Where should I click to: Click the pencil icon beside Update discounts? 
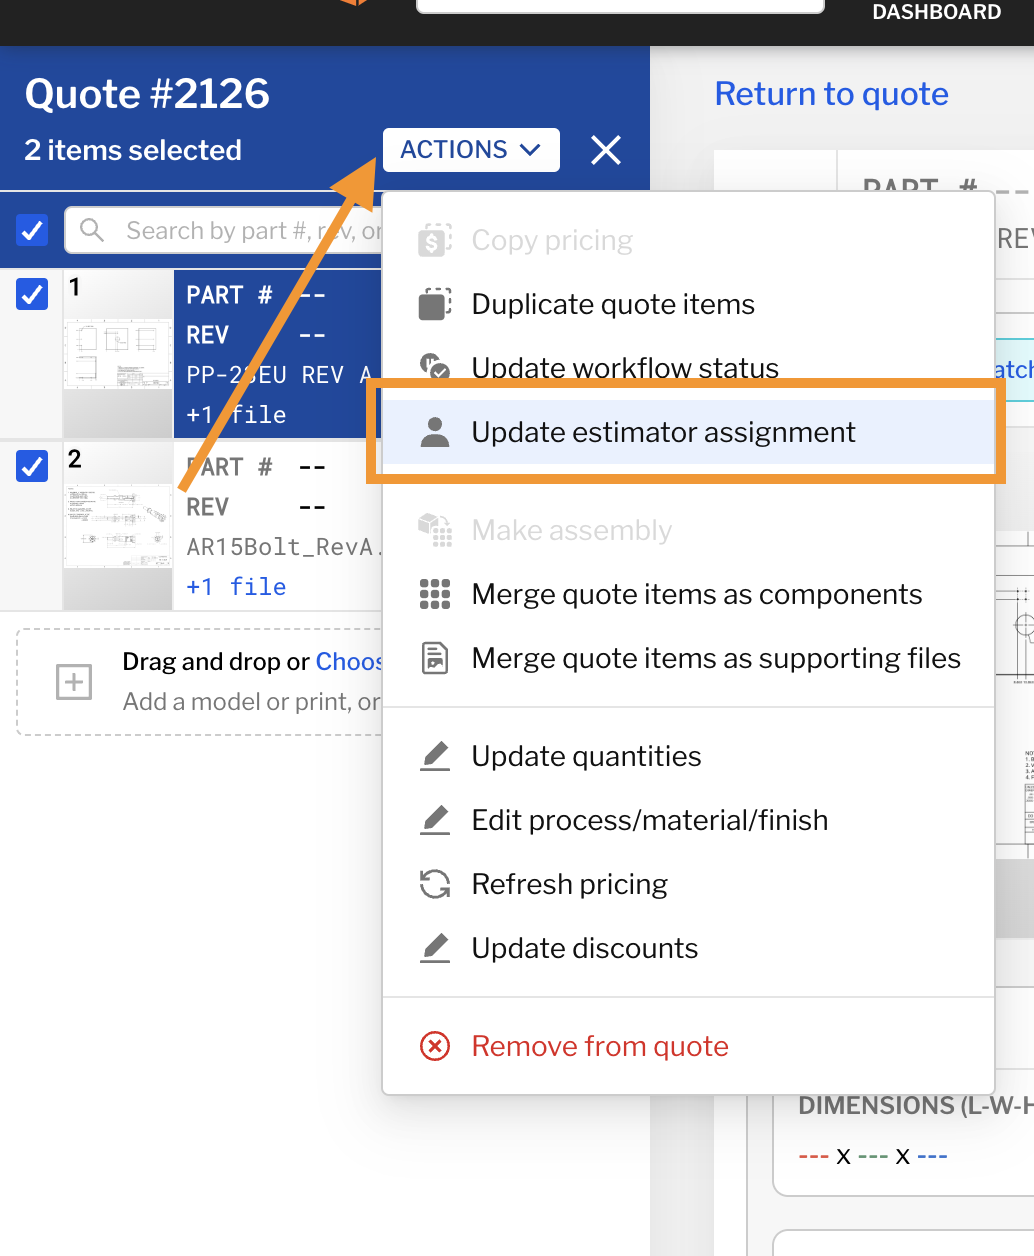pyautogui.click(x=435, y=948)
